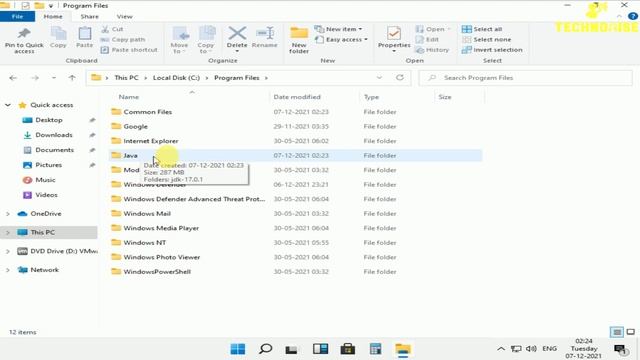Select the Windows Mail folder
Screen dimensions: 640x360
click(147, 213)
